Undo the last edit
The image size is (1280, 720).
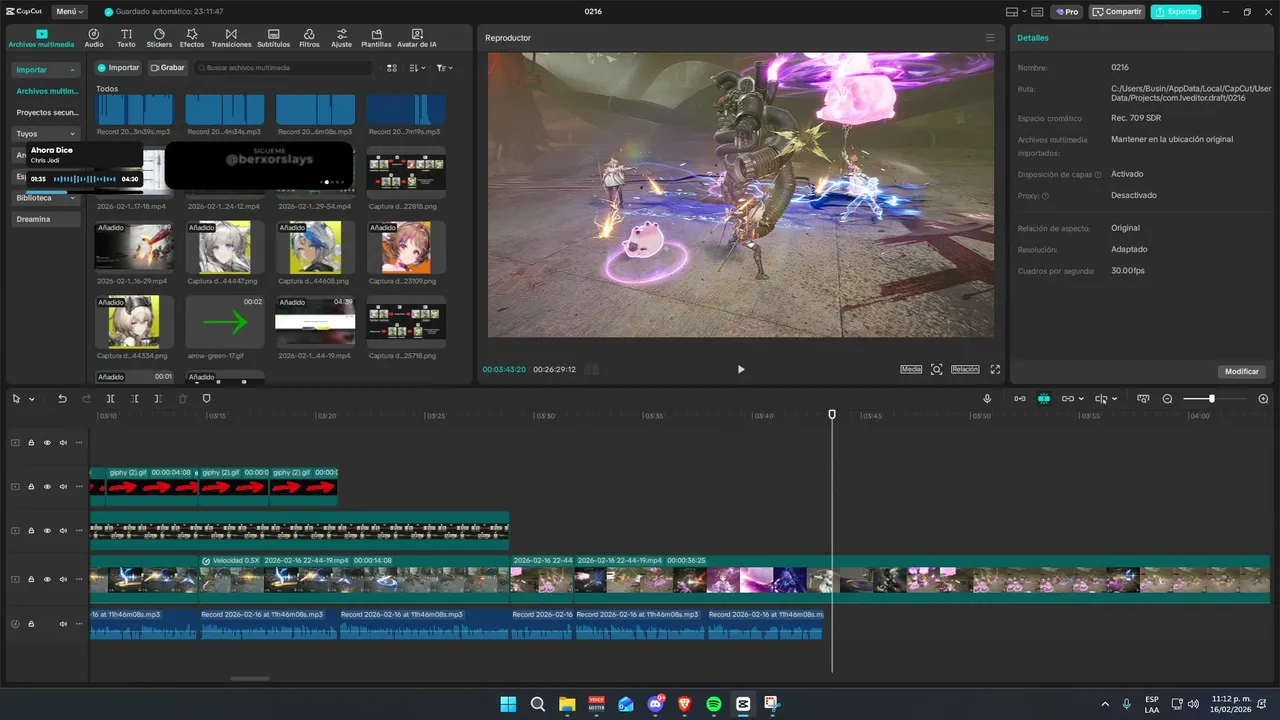pos(62,398)
